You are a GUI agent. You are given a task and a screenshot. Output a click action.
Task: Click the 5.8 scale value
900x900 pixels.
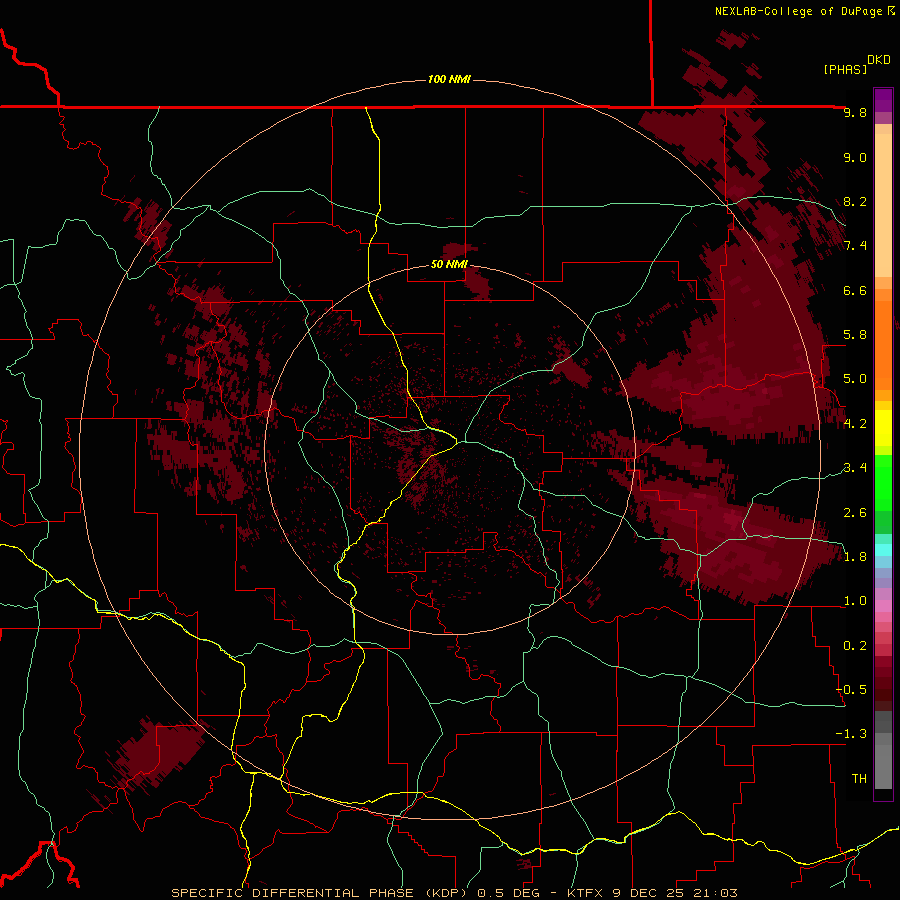(855, 335)
